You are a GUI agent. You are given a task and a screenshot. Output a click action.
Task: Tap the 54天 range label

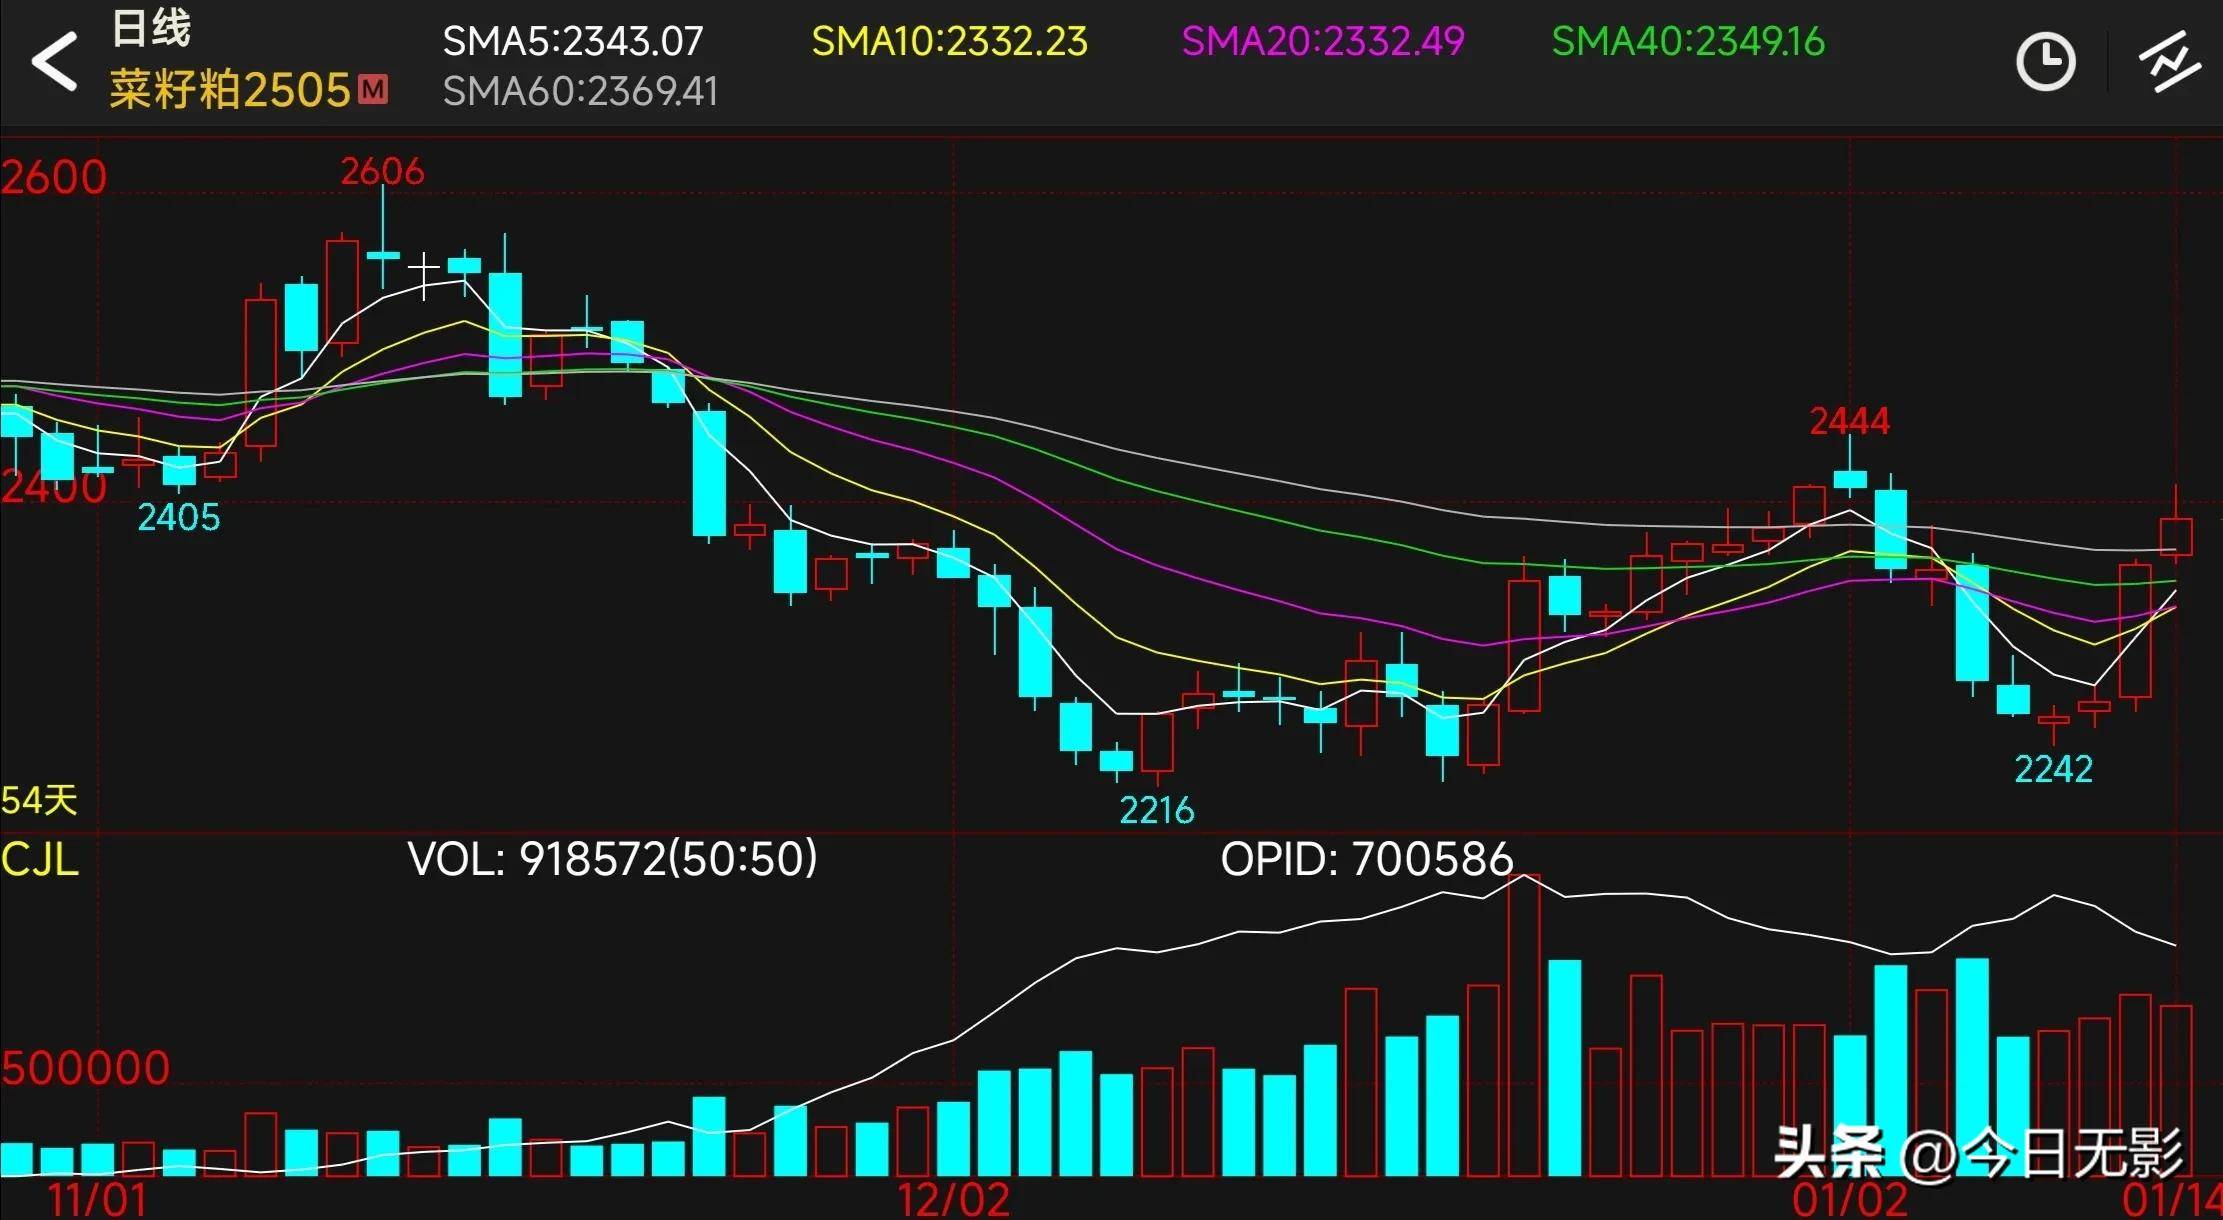[x=39, y=800]
